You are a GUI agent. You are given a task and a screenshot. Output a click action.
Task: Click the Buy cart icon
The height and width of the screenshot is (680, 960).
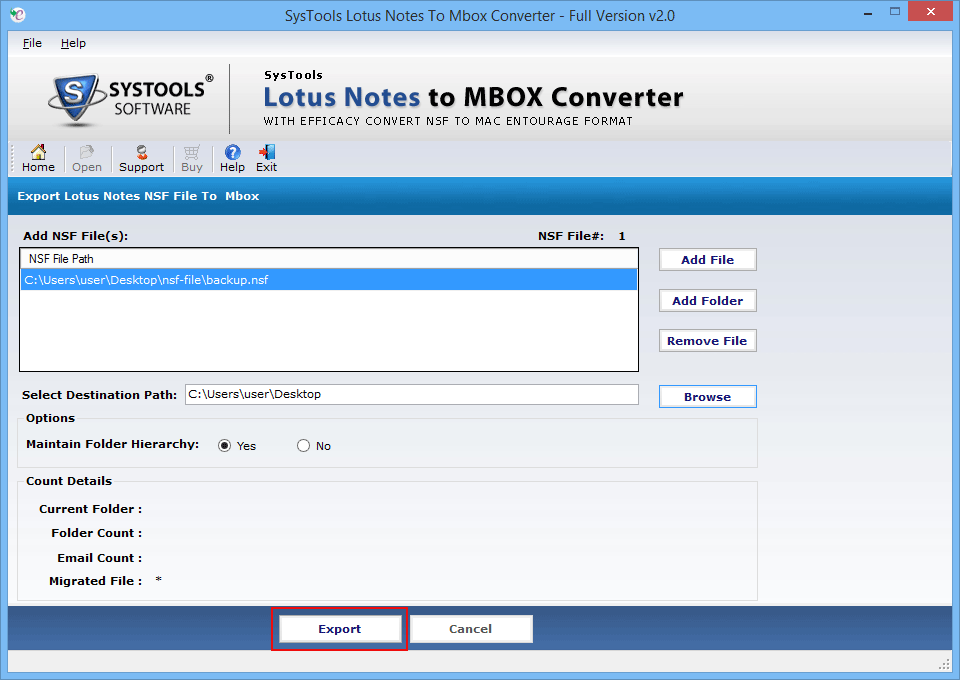(192, 159)
